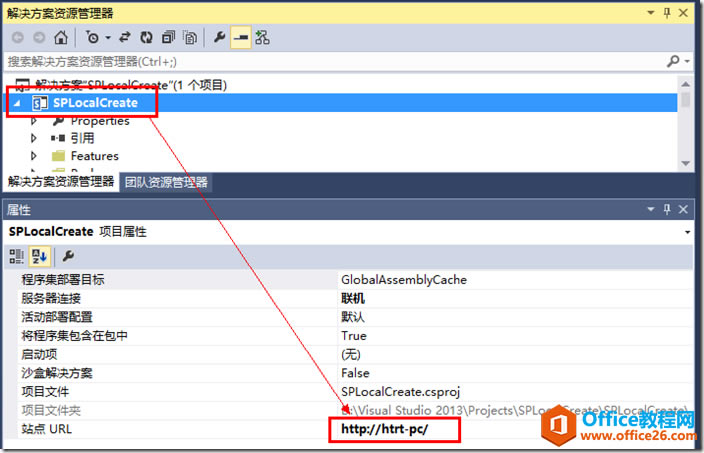Click the Solution Explorer search field

coord(334,62)
